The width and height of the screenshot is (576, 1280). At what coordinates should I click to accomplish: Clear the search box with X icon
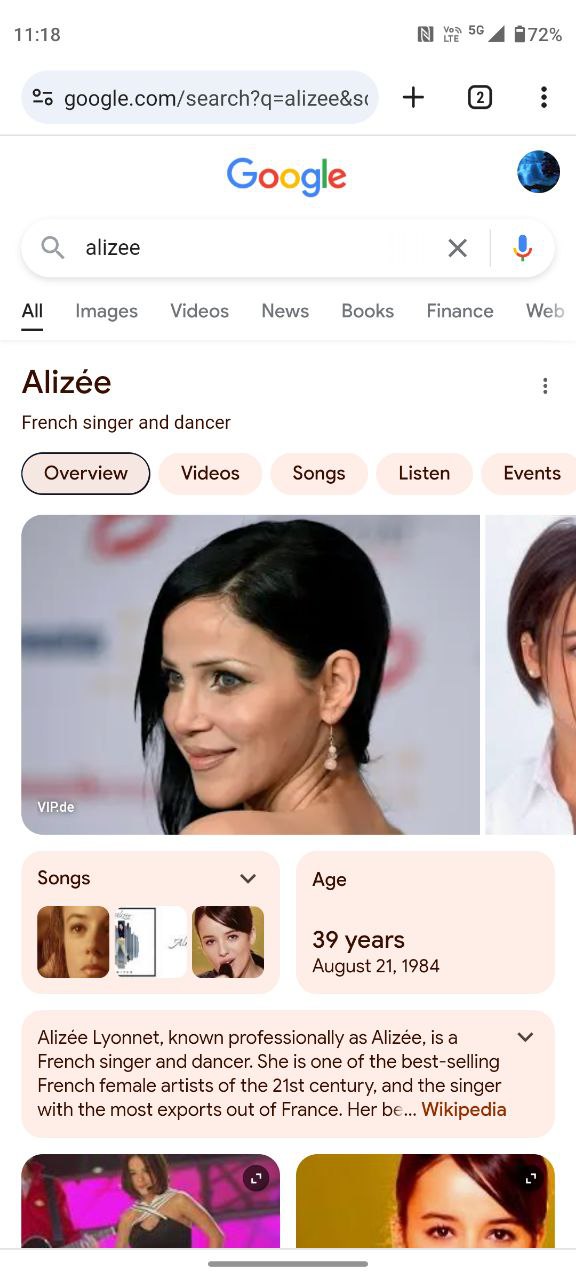click(457, 248)
